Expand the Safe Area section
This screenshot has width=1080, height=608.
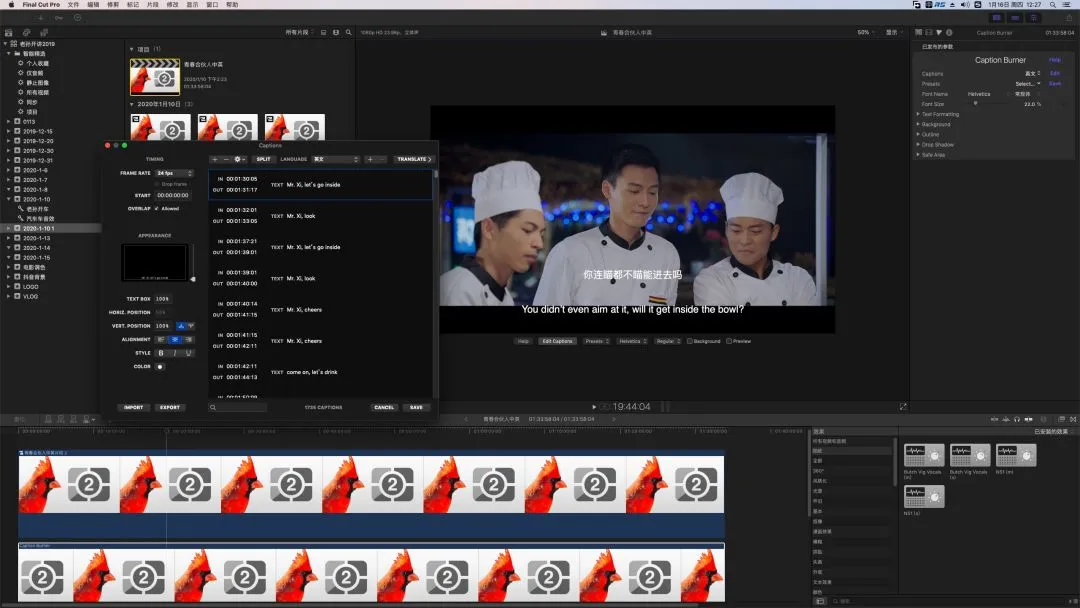(x=918, y=155)
